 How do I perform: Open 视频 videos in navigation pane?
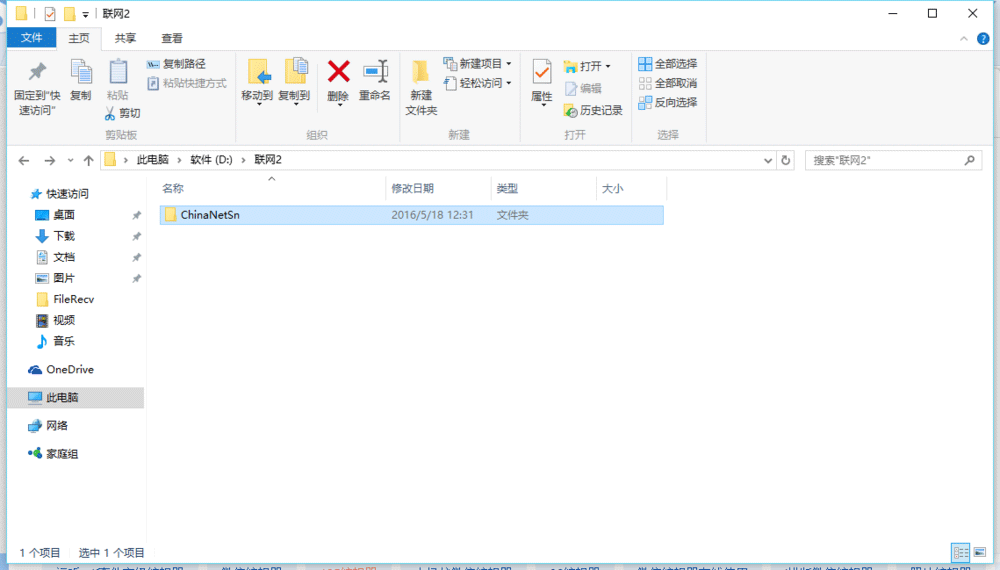pyautogui.click(x=63, y=320)
